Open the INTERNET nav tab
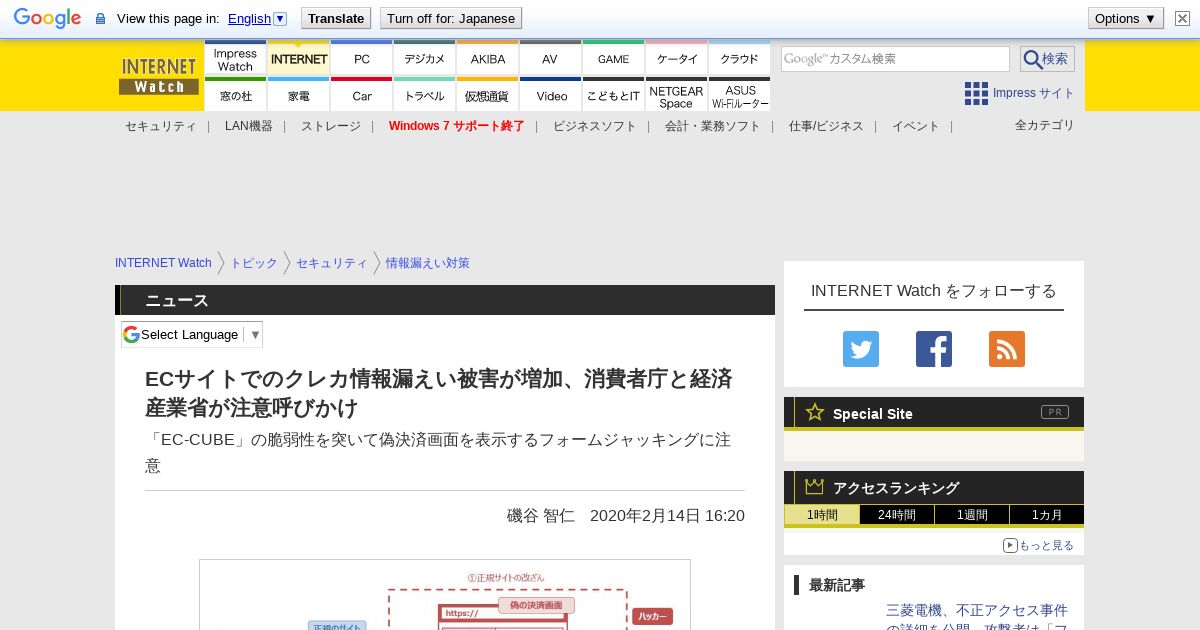 (x=299, y=59)
